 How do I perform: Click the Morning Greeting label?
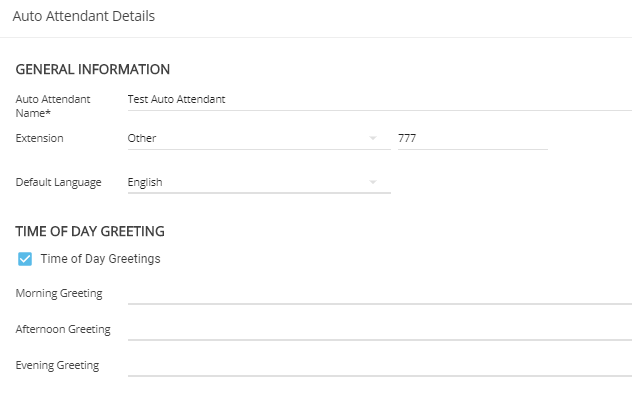click(59, 293)
